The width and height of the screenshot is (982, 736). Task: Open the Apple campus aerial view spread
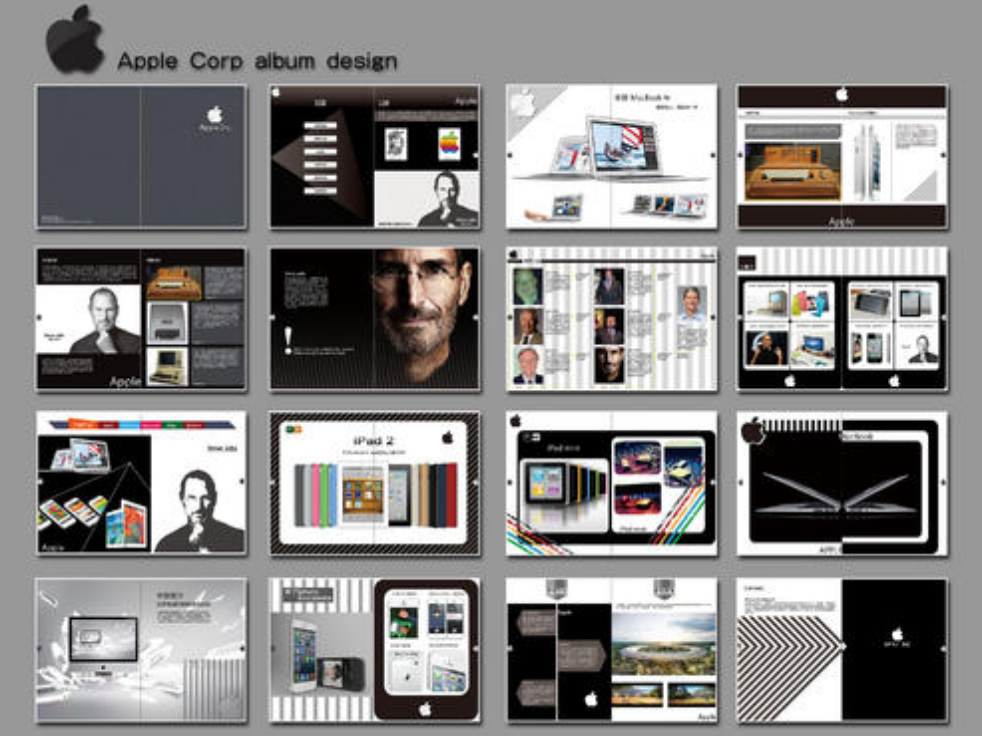611,650
